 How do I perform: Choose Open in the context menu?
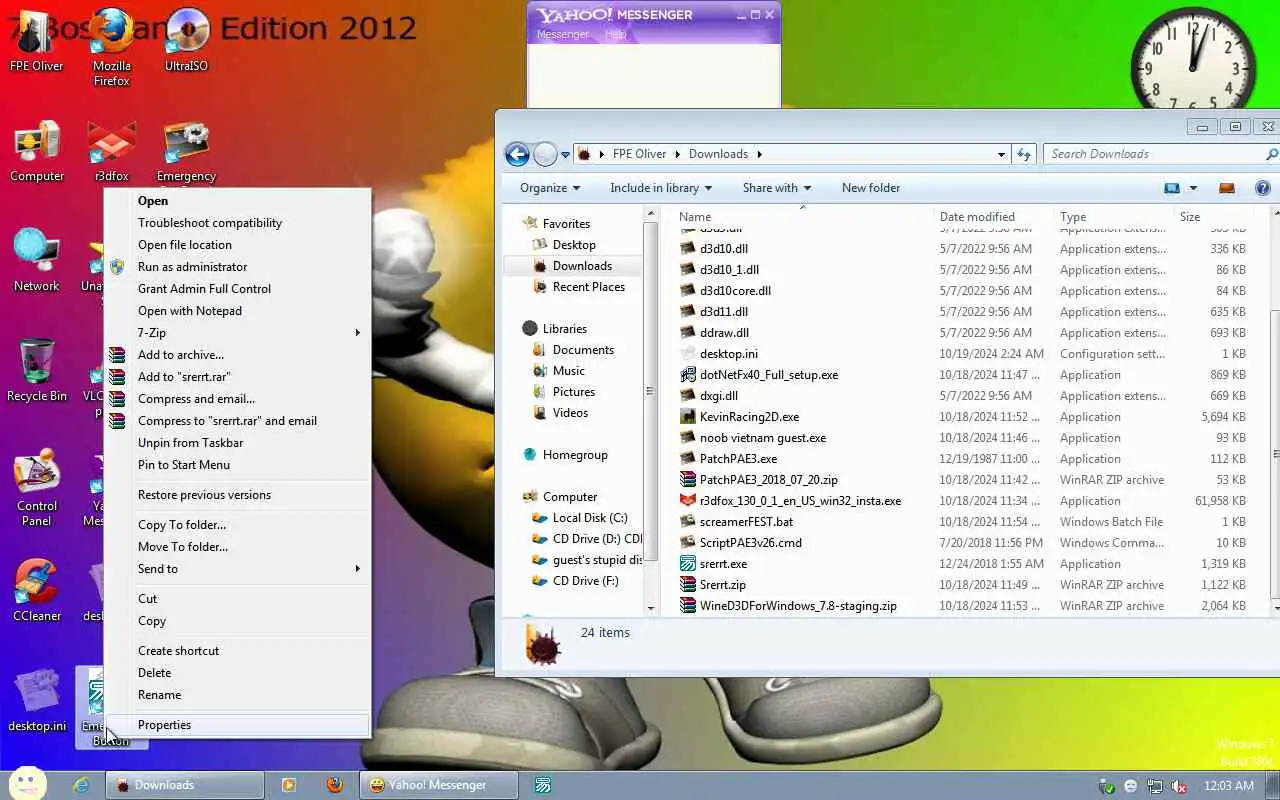point(237,201)
